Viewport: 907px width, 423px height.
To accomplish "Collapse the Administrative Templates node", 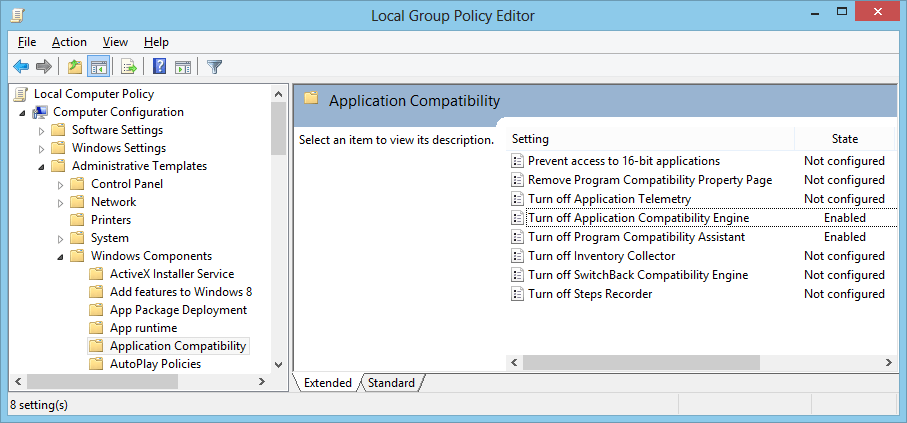I will pos(41,167).
